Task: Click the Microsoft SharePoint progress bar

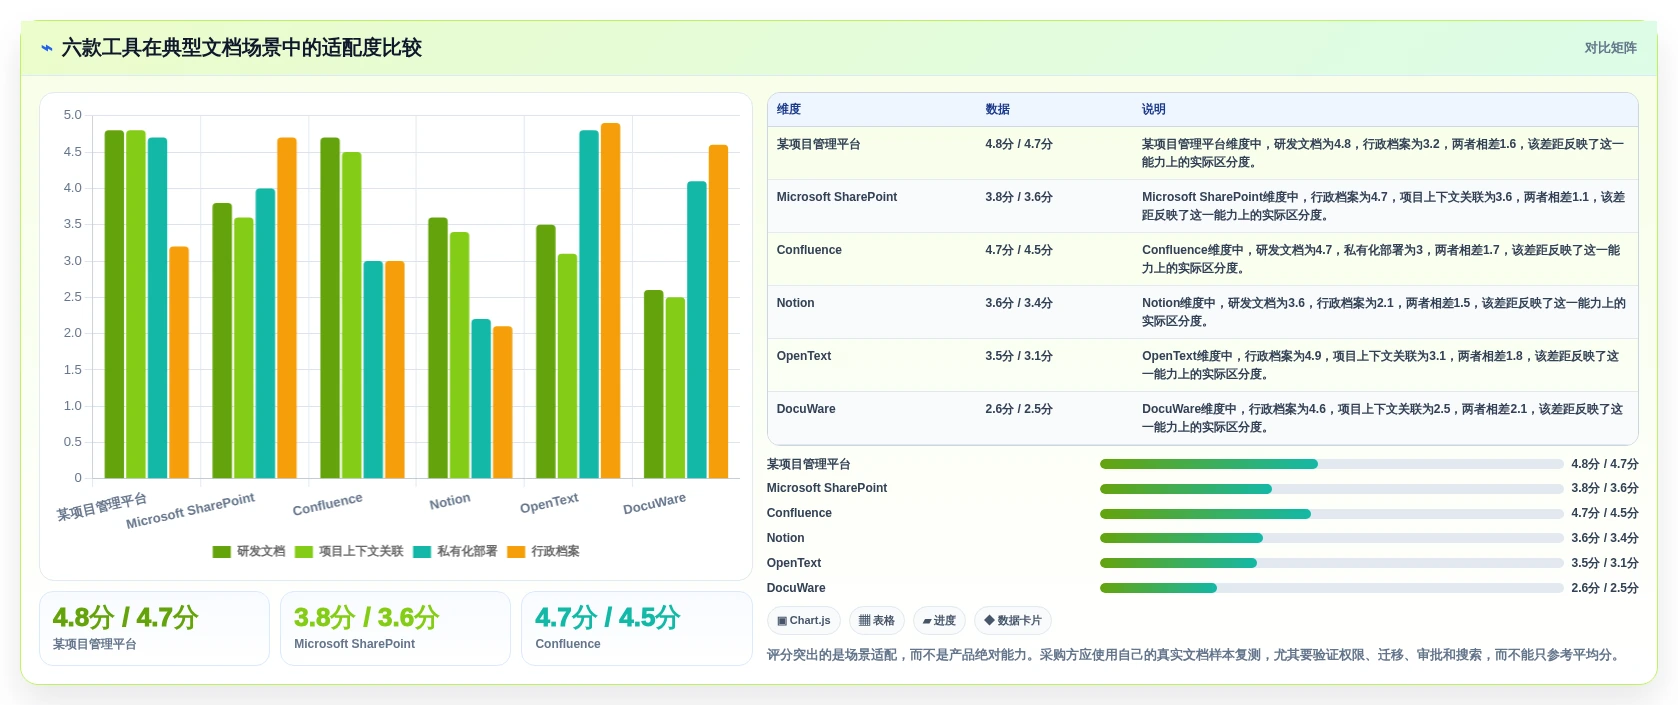Action: click(x=1331, y=489)
